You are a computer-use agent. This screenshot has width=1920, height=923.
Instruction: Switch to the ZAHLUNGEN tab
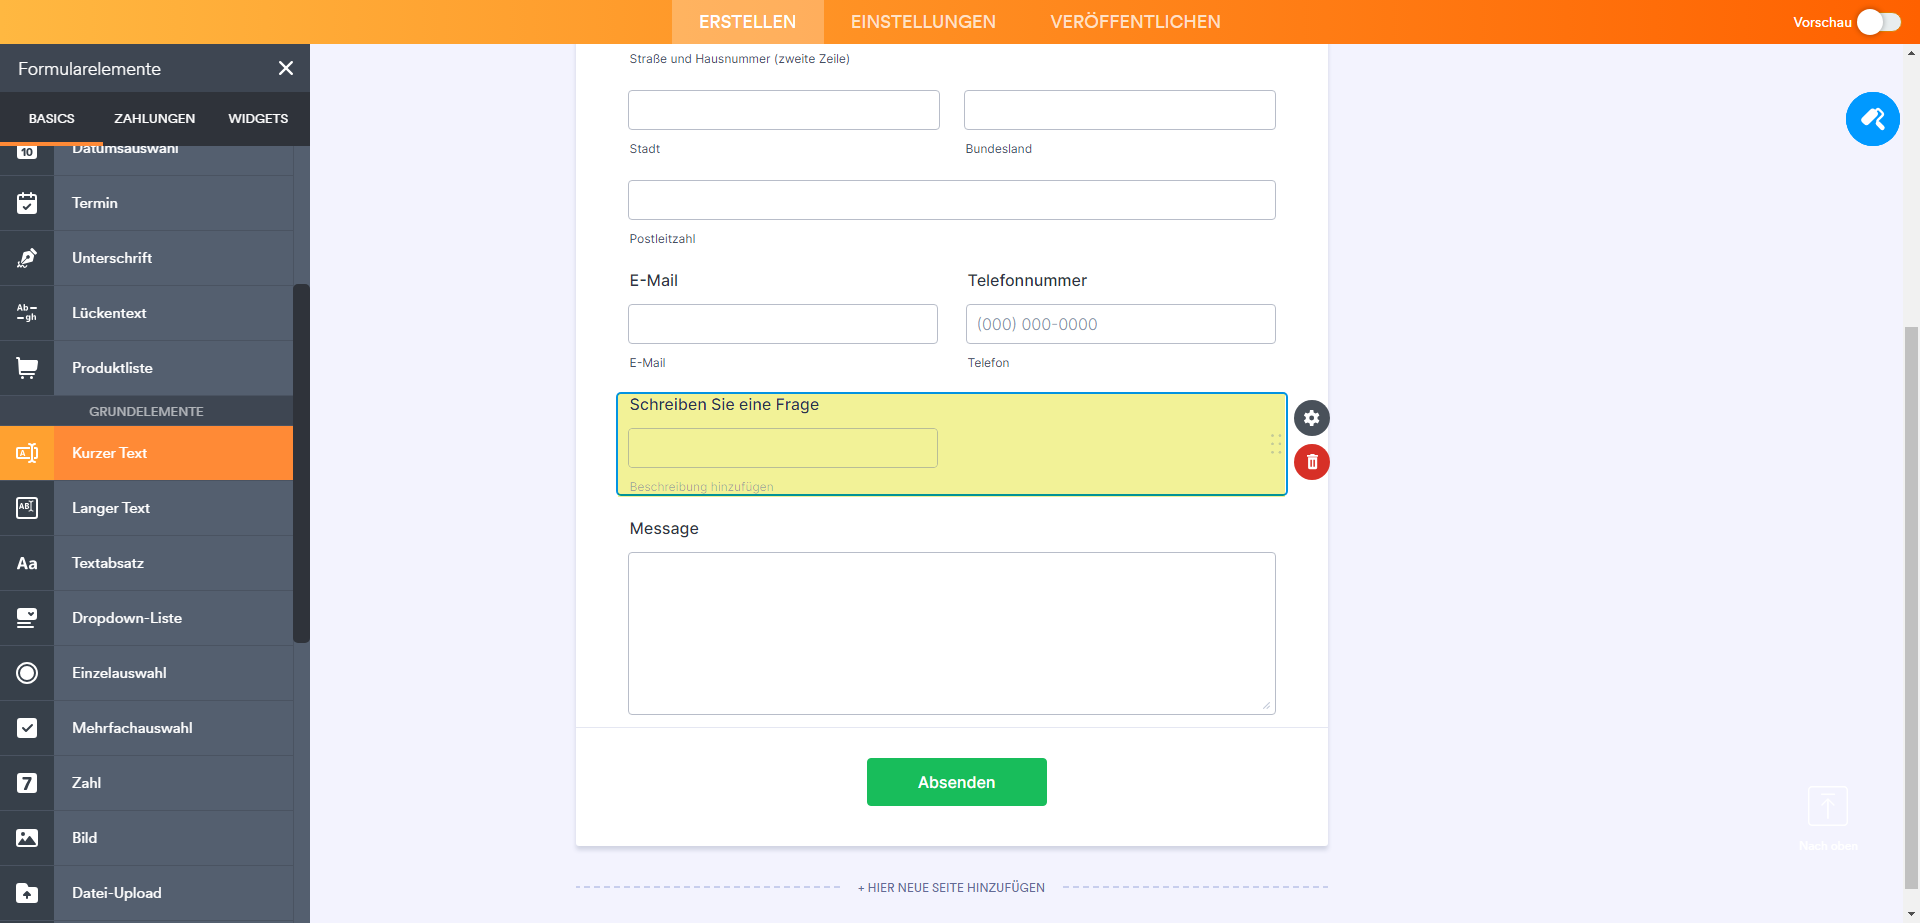click(154, 118)
